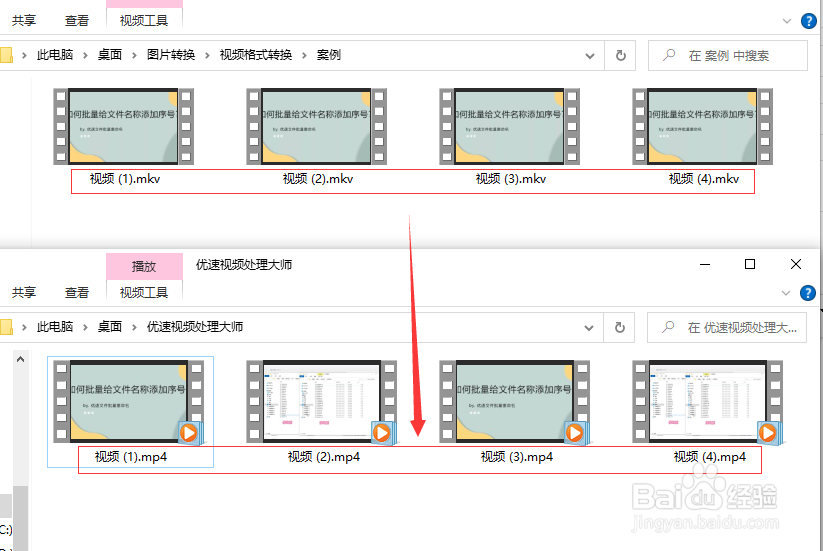Open address history dropdown in 优速视频处理大师 window

589,328
